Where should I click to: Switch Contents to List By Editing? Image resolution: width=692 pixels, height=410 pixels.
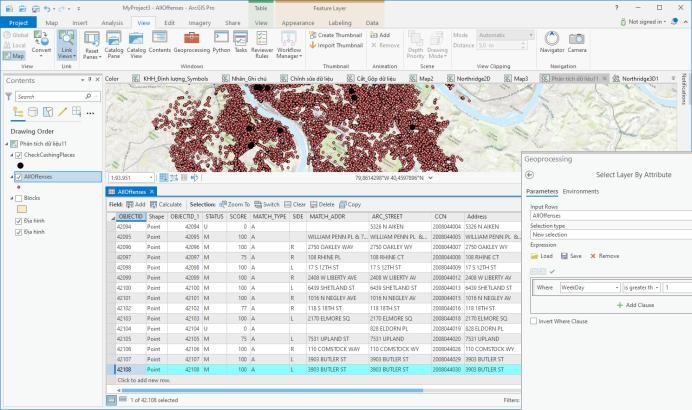[x=62, y=112]
